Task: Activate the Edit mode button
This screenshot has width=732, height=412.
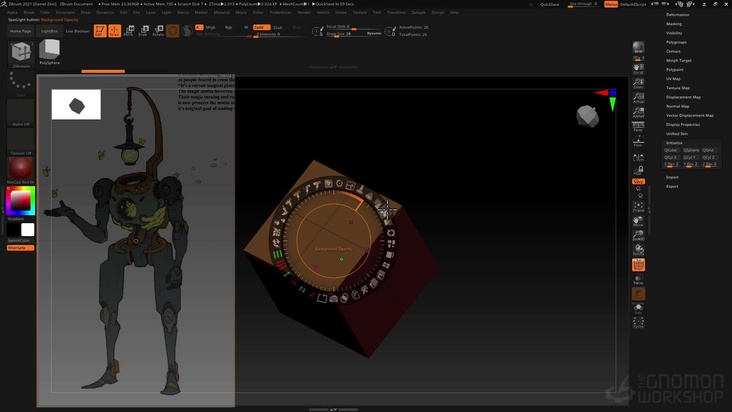Action: coord(100,31)
